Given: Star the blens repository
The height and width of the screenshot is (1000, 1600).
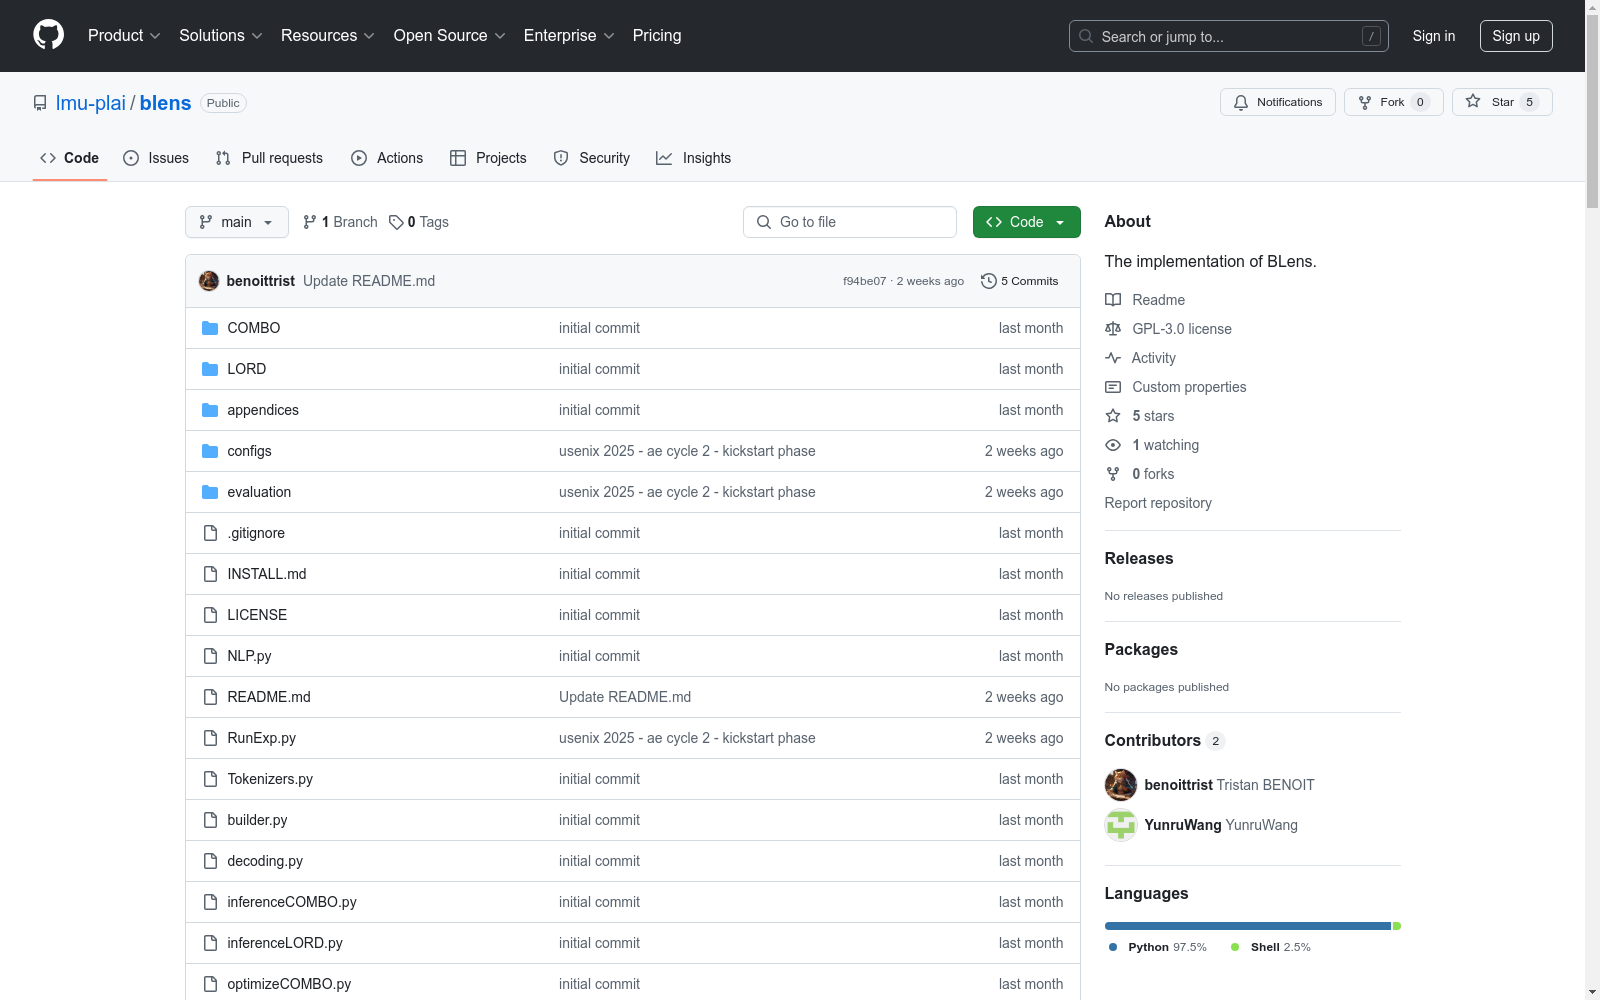Looking at the screenshot, I should 1502,102.
